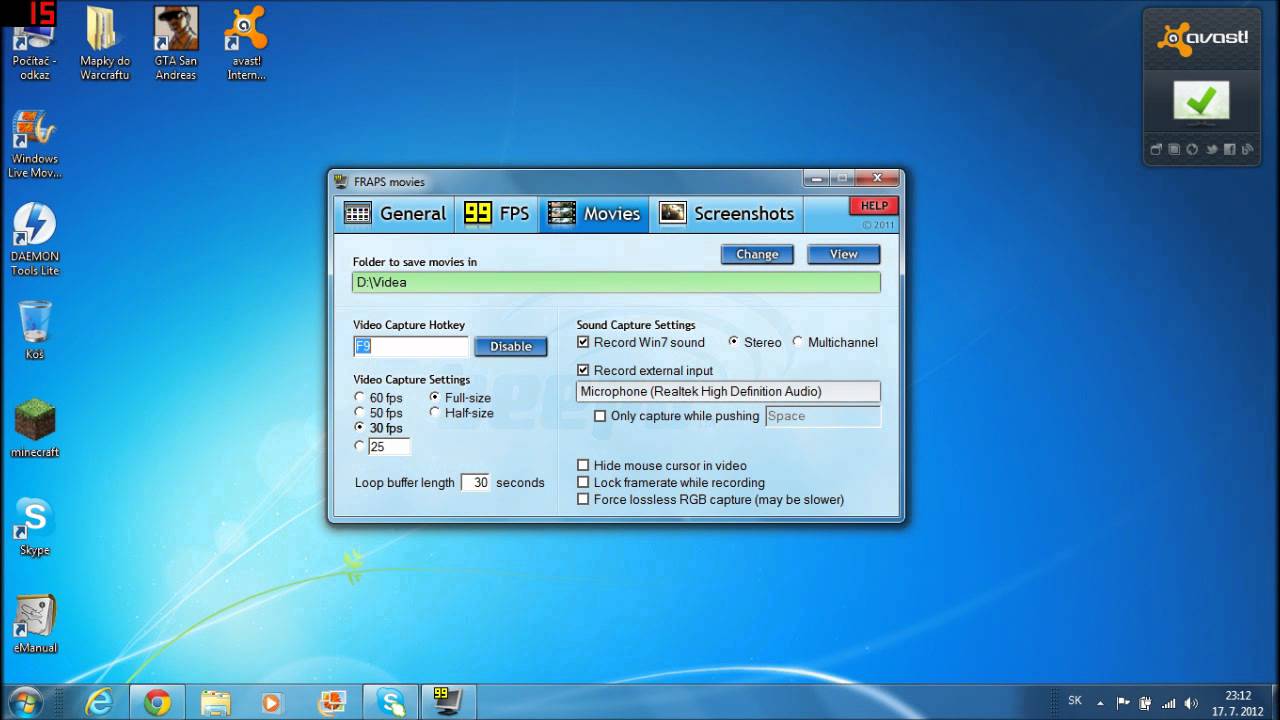Click the red HELP button
1280x720 pixels.
click(874, 205)
